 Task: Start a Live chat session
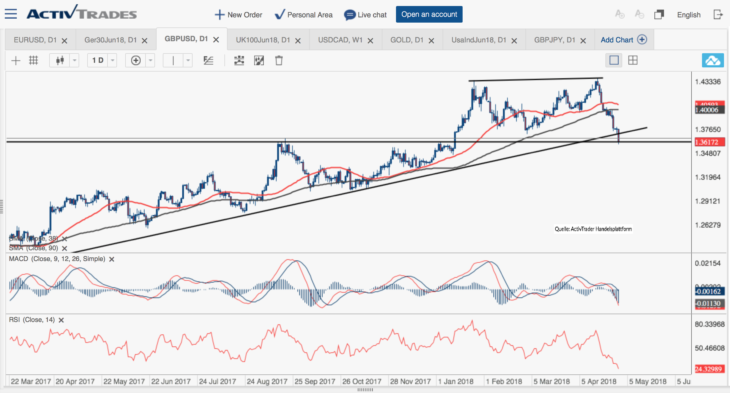365,15
